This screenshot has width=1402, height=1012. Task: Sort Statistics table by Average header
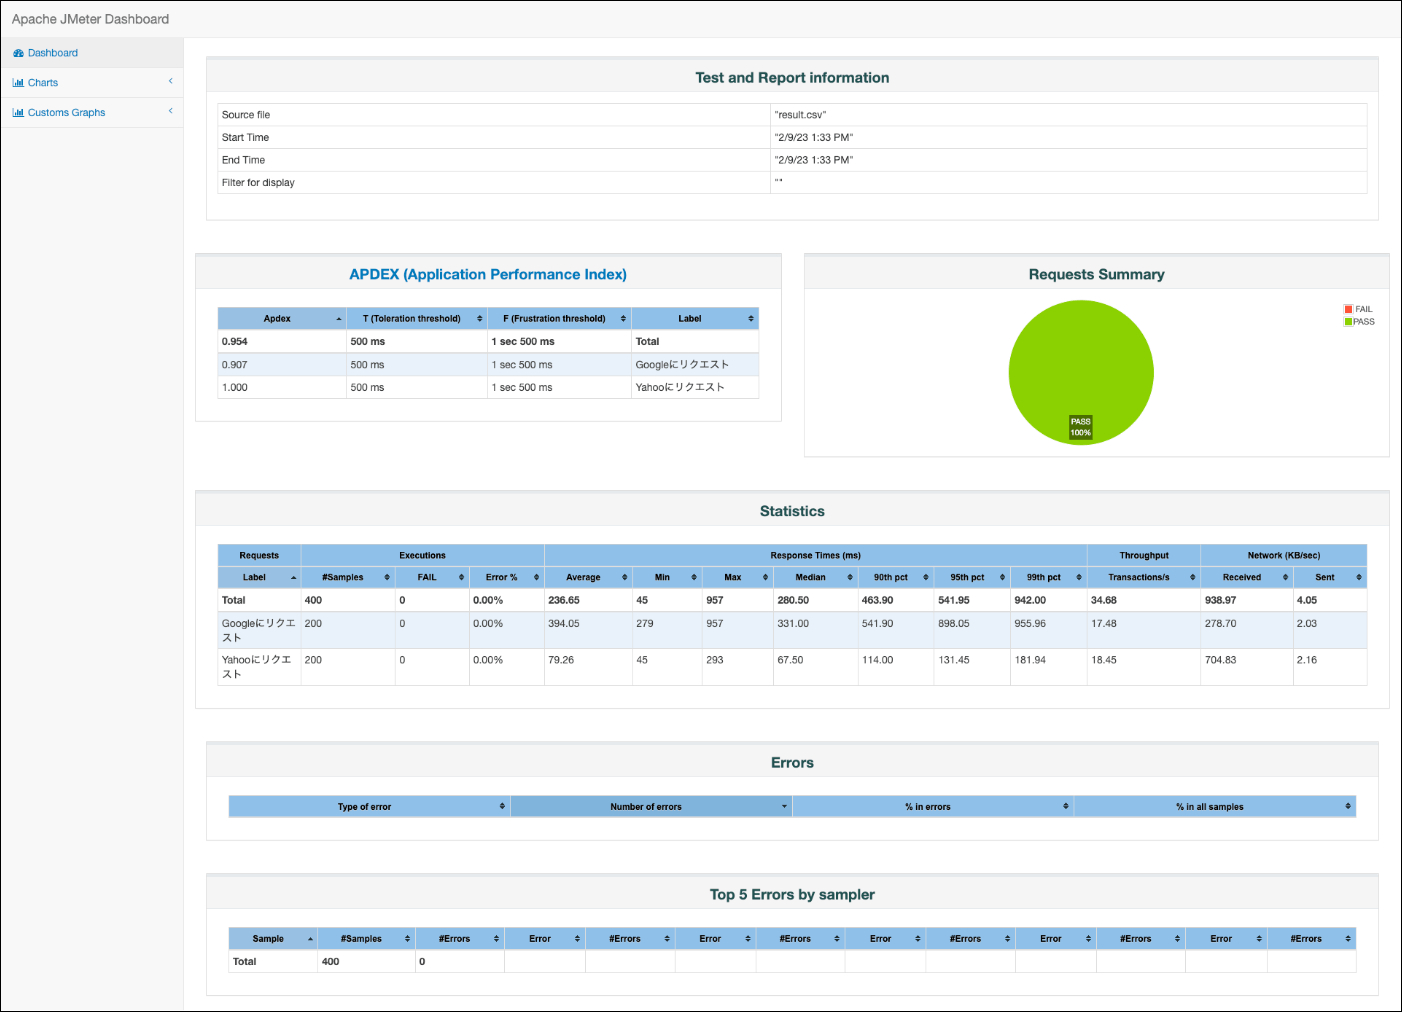(584, 578)
